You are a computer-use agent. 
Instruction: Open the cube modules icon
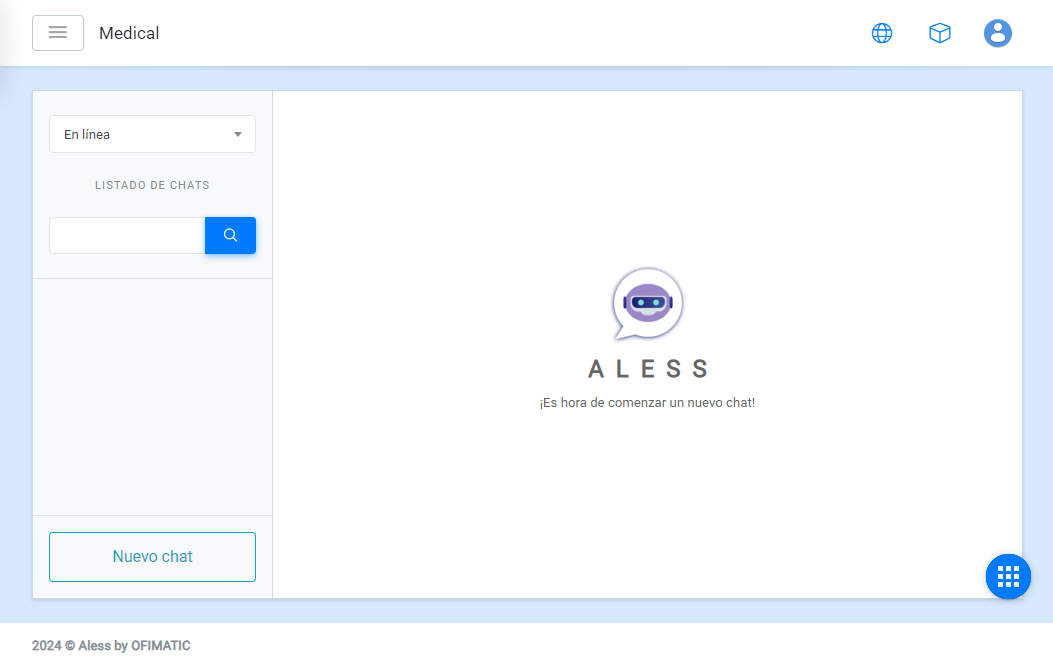[939, 33]
